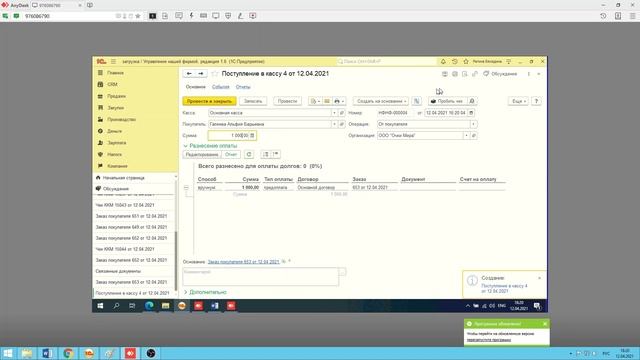The image size is (640, 360).
Task: Click the AnyDesk session history icon
Action: point(603,16)
